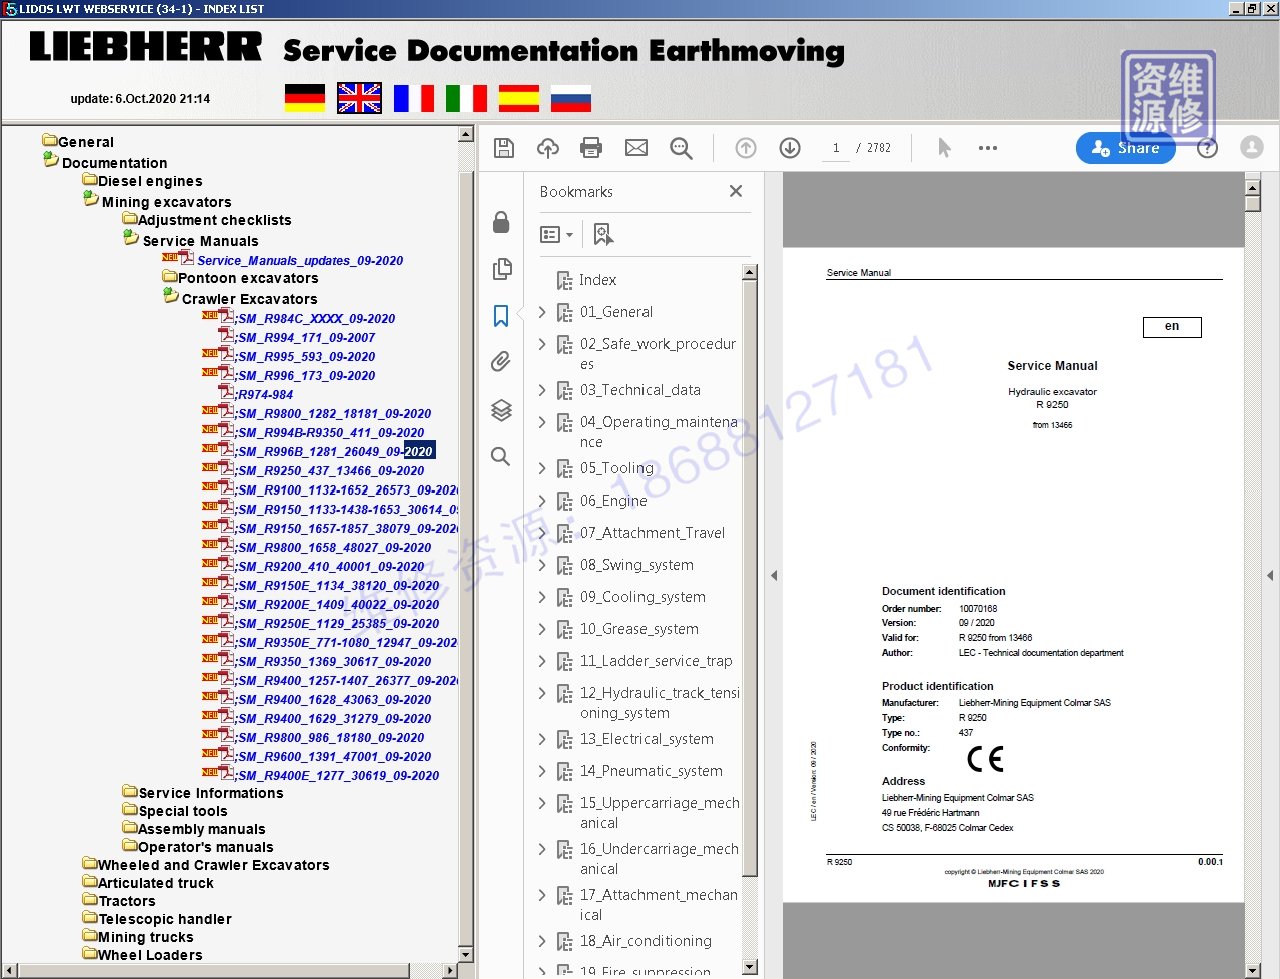Screen dimensions: 1280x979
Task: Open the layers panel icon
Action: pyautogui.click(x=501, y=410)
